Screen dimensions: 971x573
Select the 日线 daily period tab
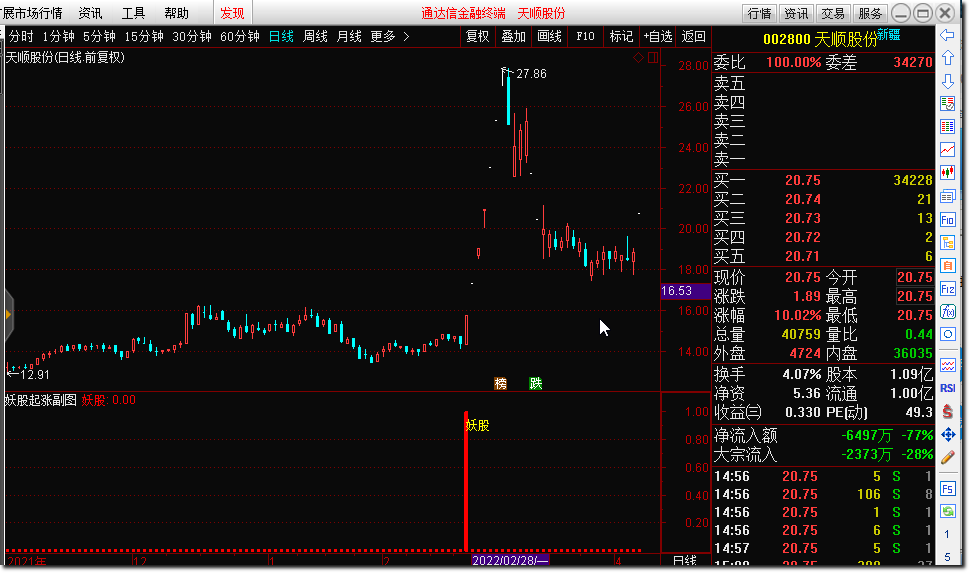pyautogui.click(x=281, y=37)
